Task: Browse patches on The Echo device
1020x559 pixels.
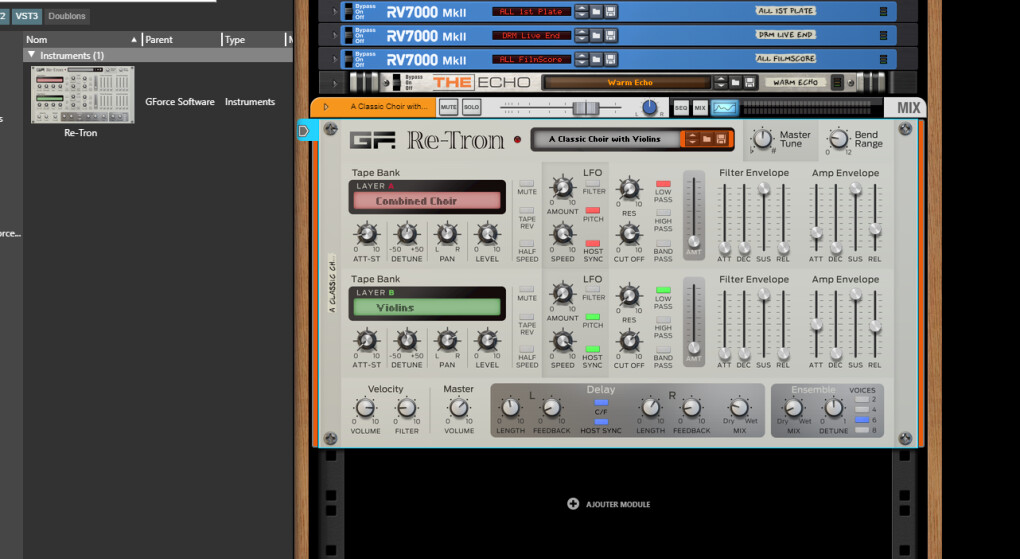Action: [735, 83]
